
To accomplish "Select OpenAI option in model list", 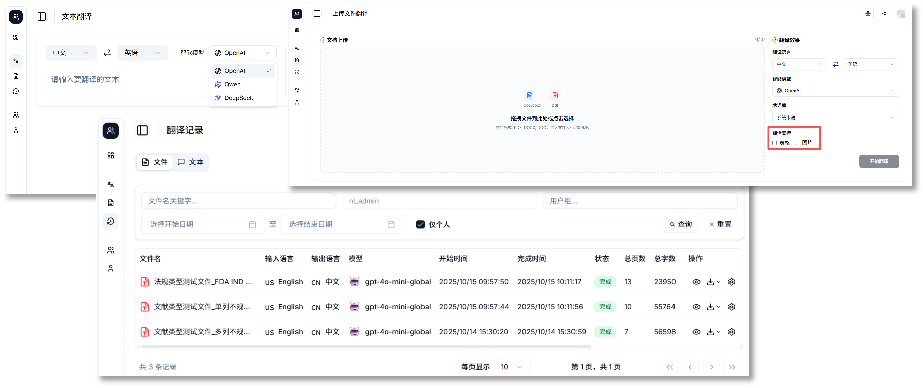I will pyautogui.click(x=243, y=71).
